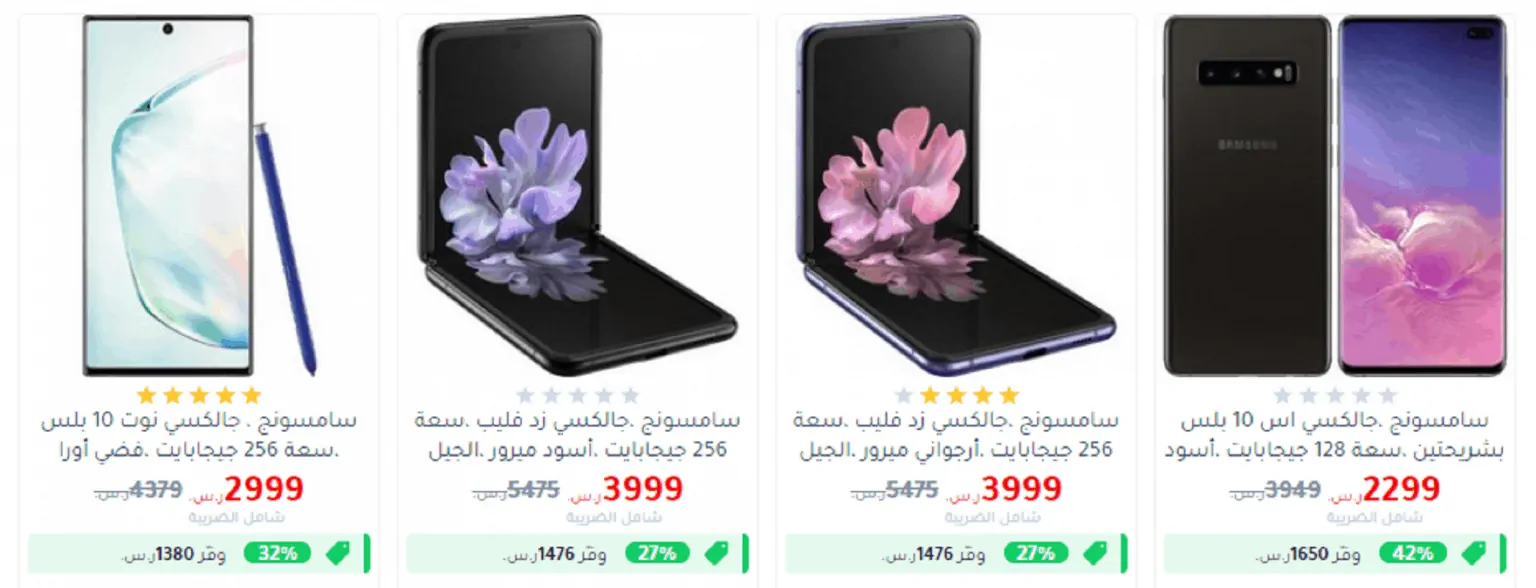The height and width of the screenshot is (588, 1536).
Task: Click Galaxy S10 Plus 128GB title link
Action: pyautogui.click(x=1334, y=435)
